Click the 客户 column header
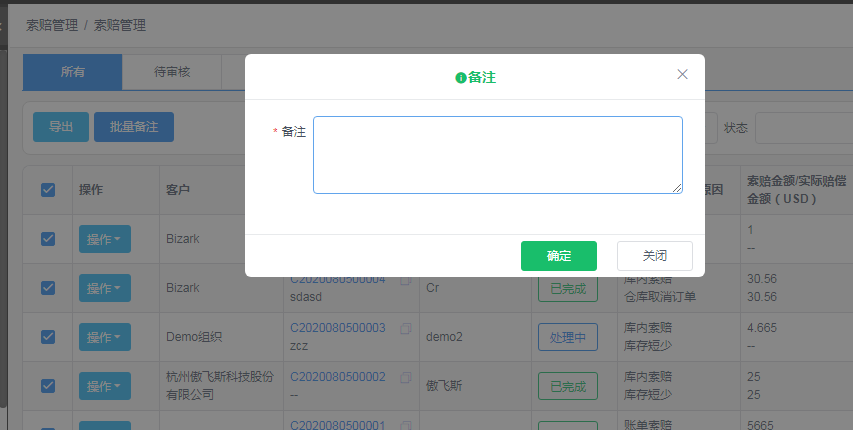The width and height of the screenshot is (853, 430). (x=178, y=189)
